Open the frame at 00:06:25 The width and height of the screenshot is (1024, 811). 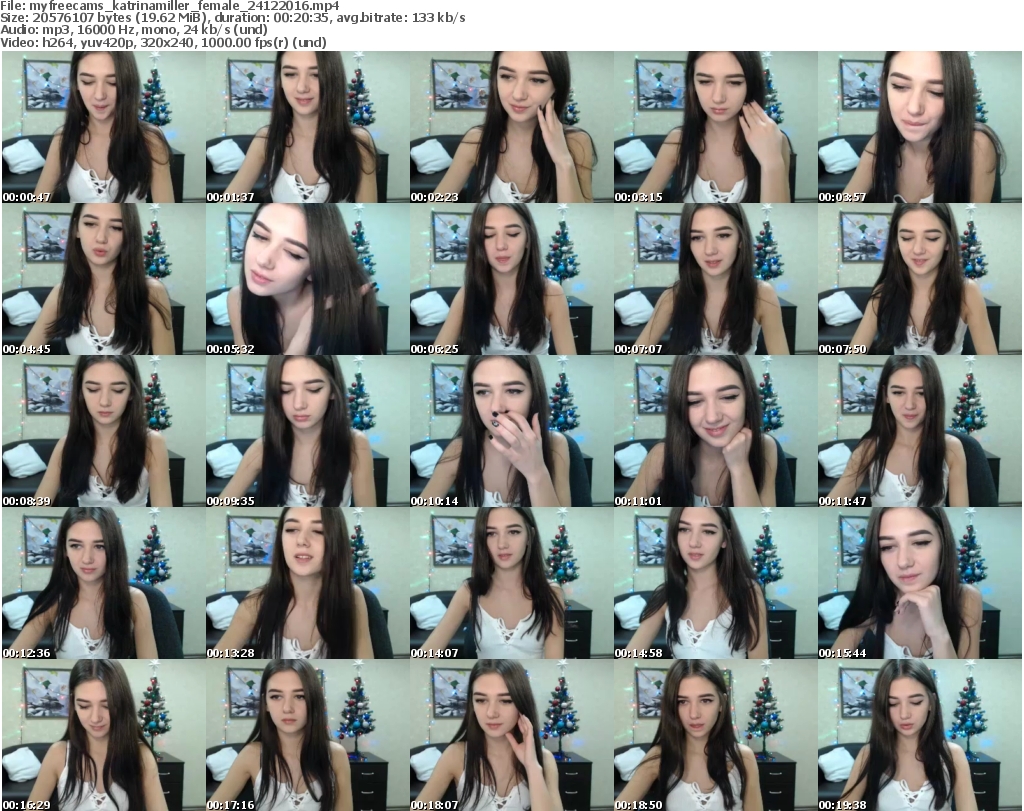[x=511, y=279]
